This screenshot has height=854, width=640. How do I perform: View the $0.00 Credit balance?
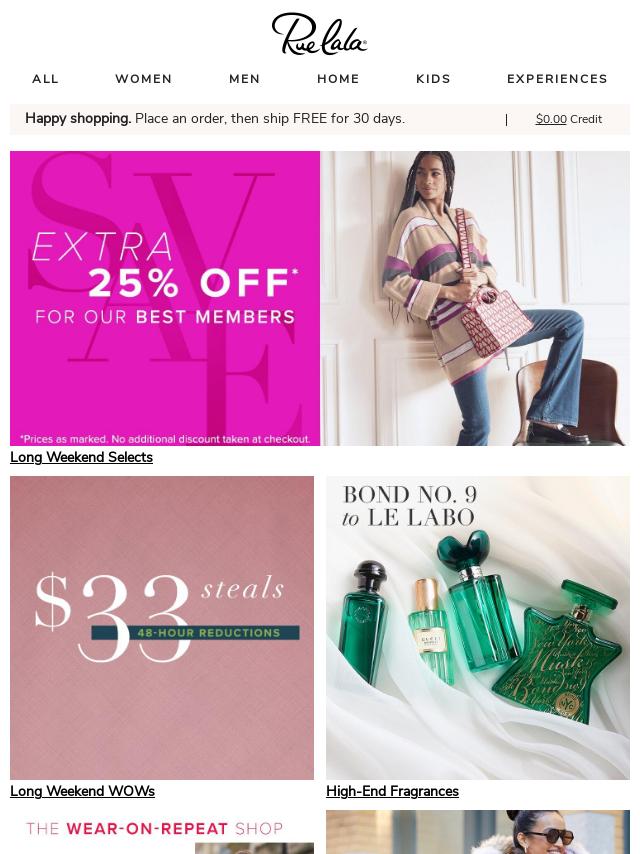(569, 119)
